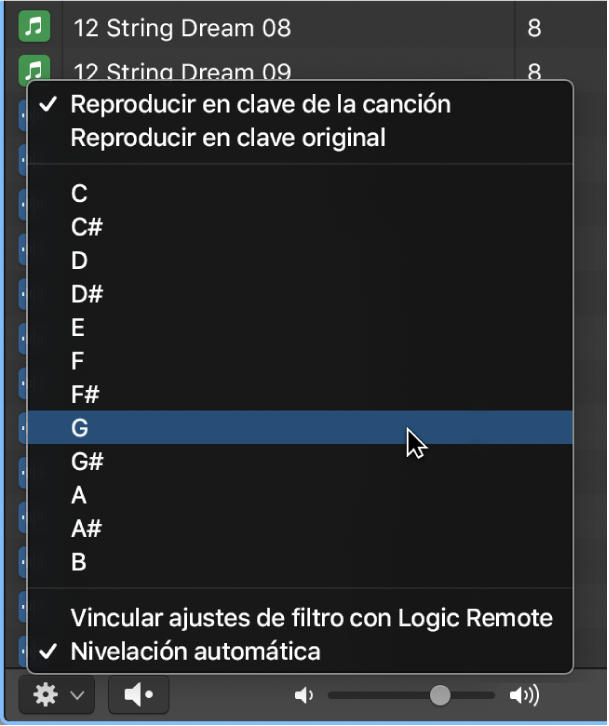Toggle "Nivelación automática" option

195,652
